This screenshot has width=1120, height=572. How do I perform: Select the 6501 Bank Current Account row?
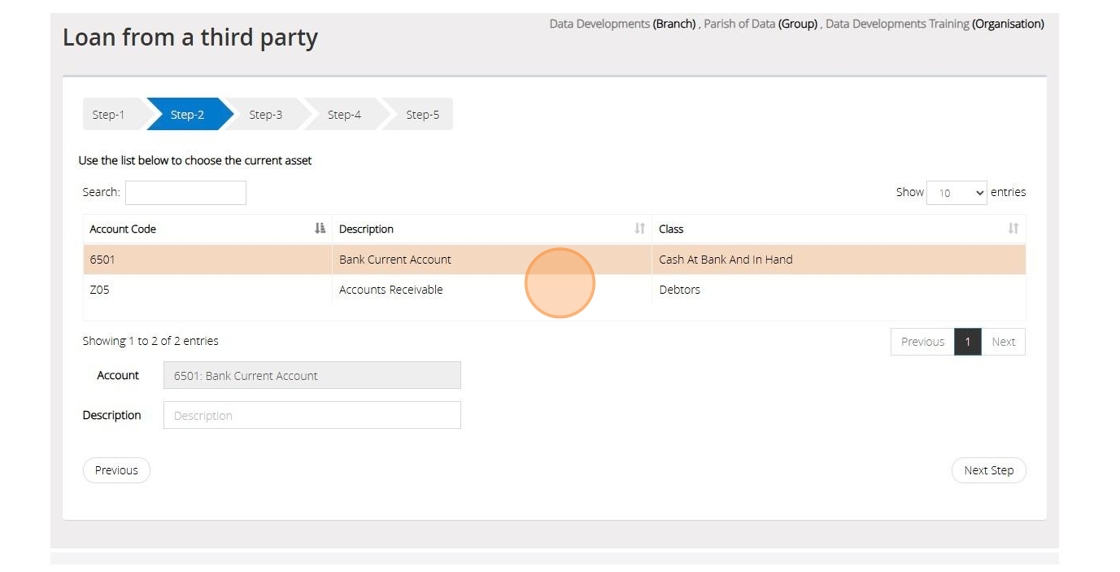click(x=395, y=260)
